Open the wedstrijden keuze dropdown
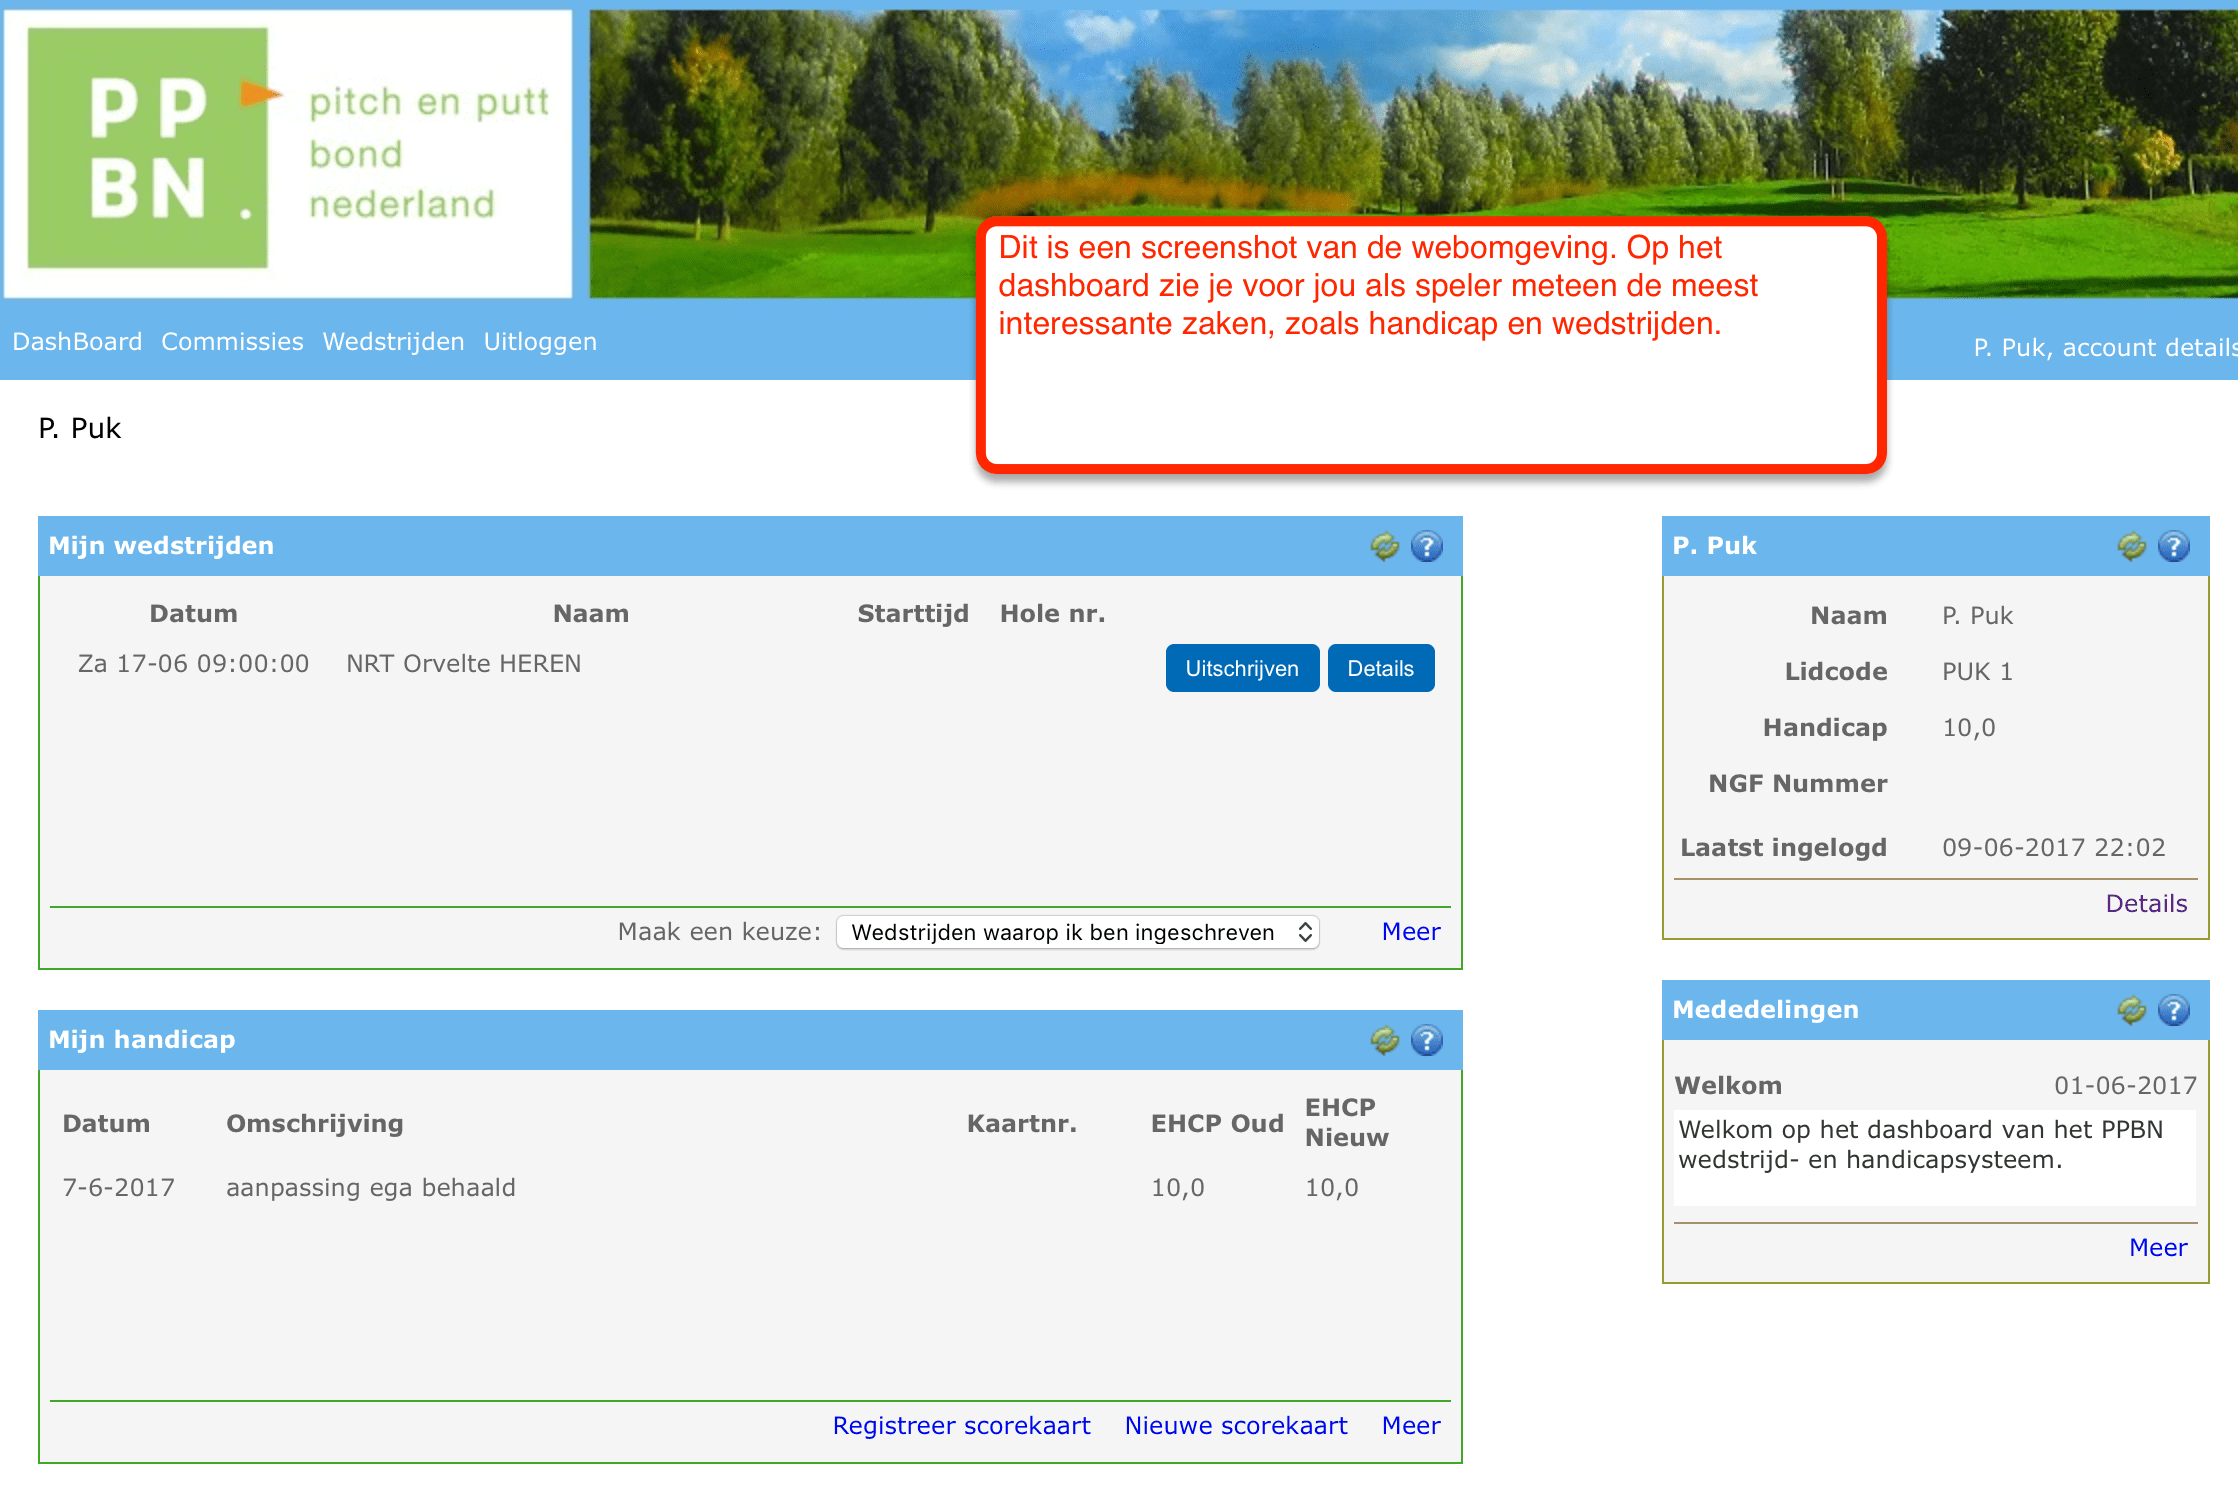The image size is (2238, 1486). pos(1077,932)
